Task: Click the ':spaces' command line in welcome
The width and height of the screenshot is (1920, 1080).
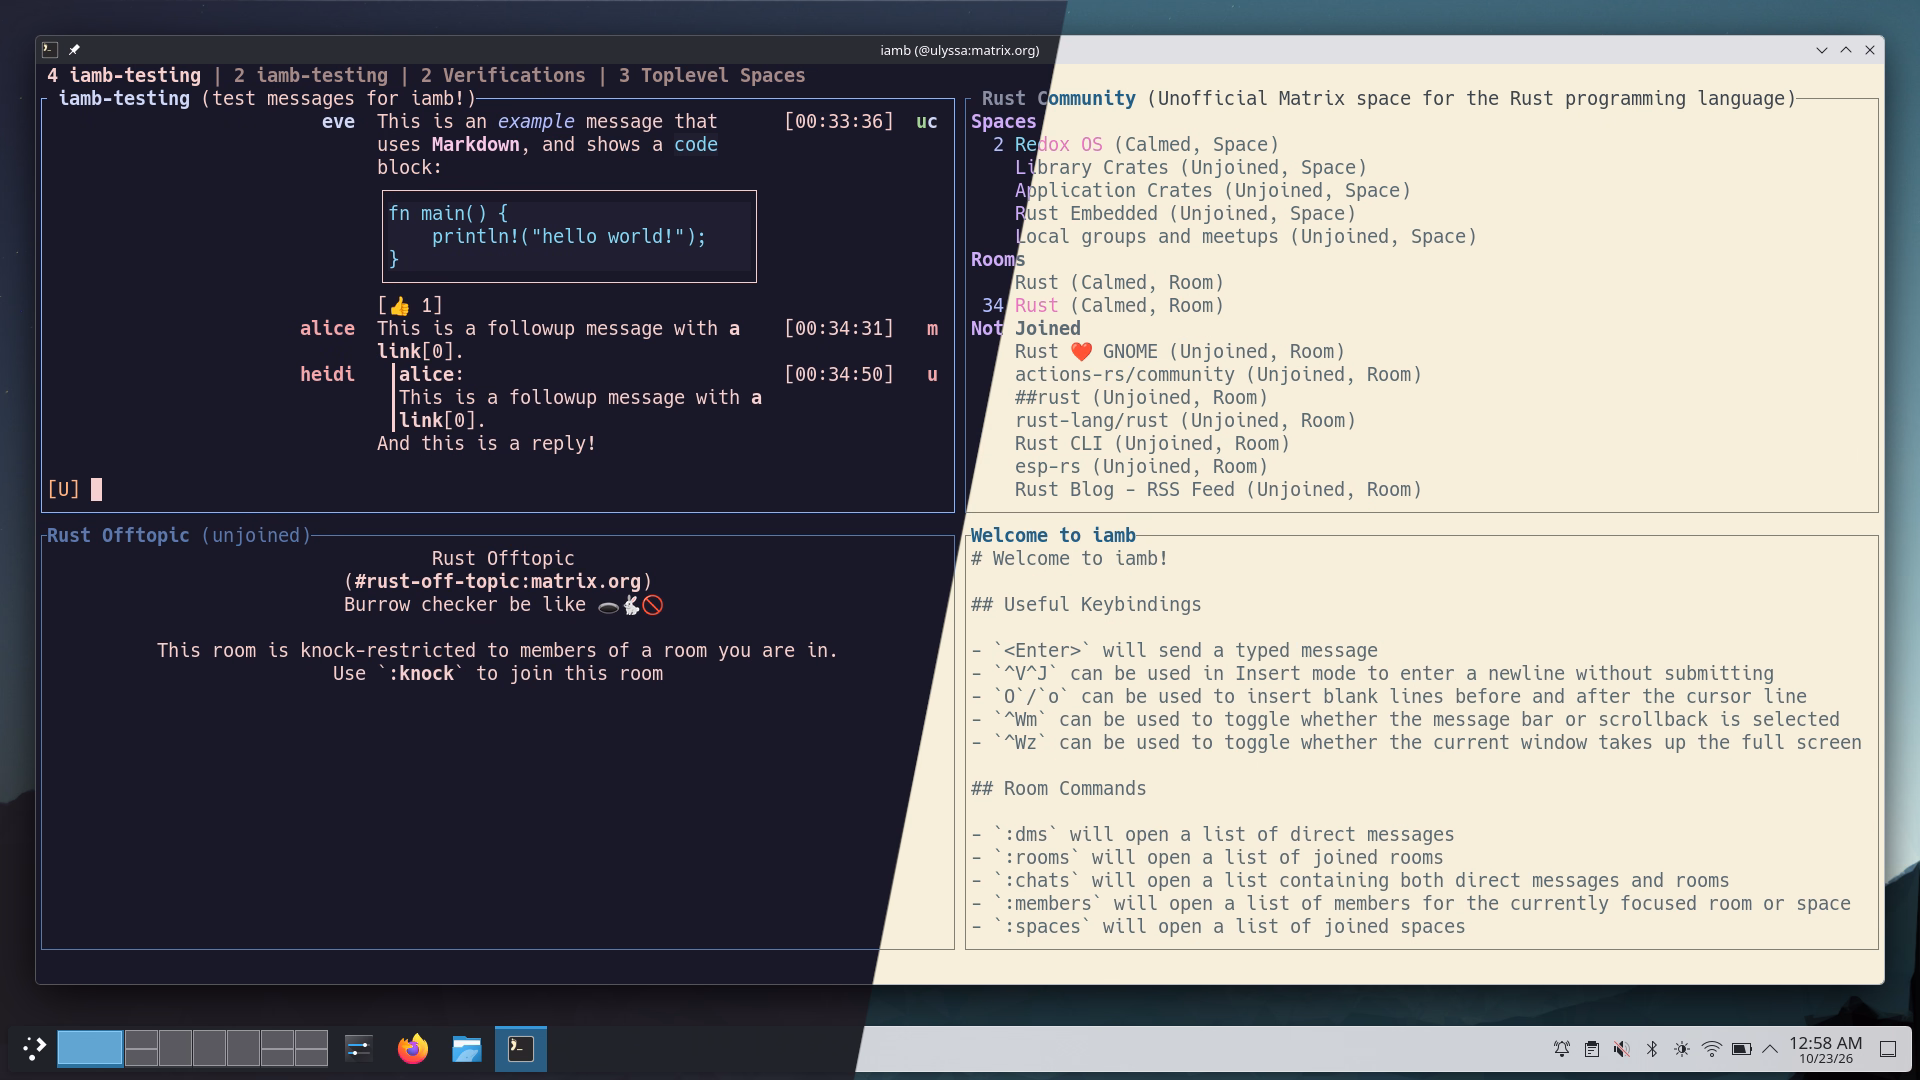Action: [x=1218, y=926]
